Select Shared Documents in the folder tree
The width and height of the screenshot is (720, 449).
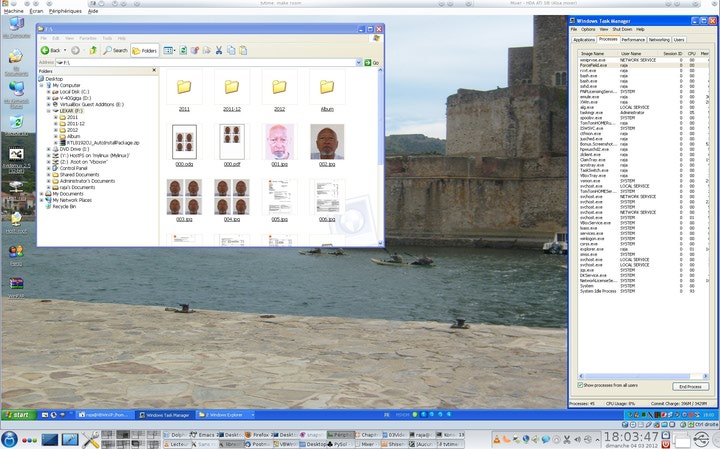79,175
